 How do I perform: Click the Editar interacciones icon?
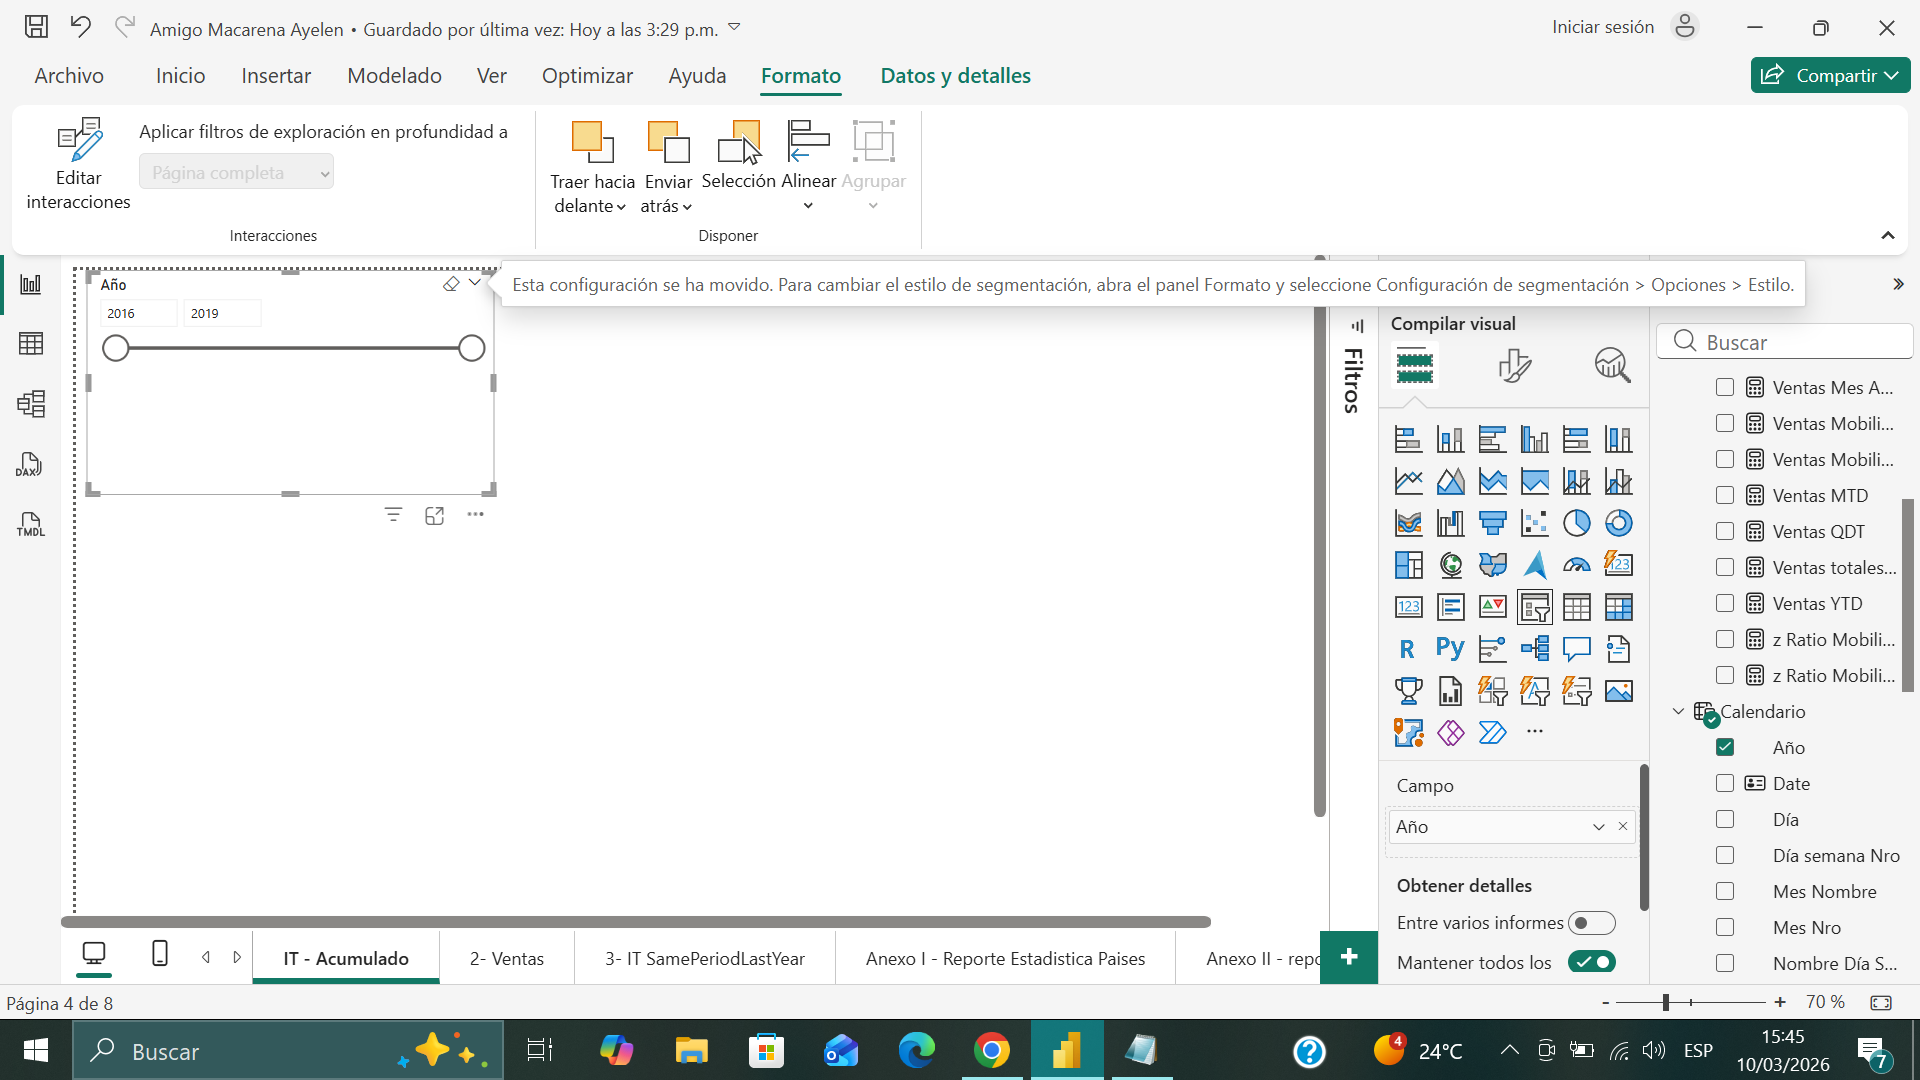(79, 141)
